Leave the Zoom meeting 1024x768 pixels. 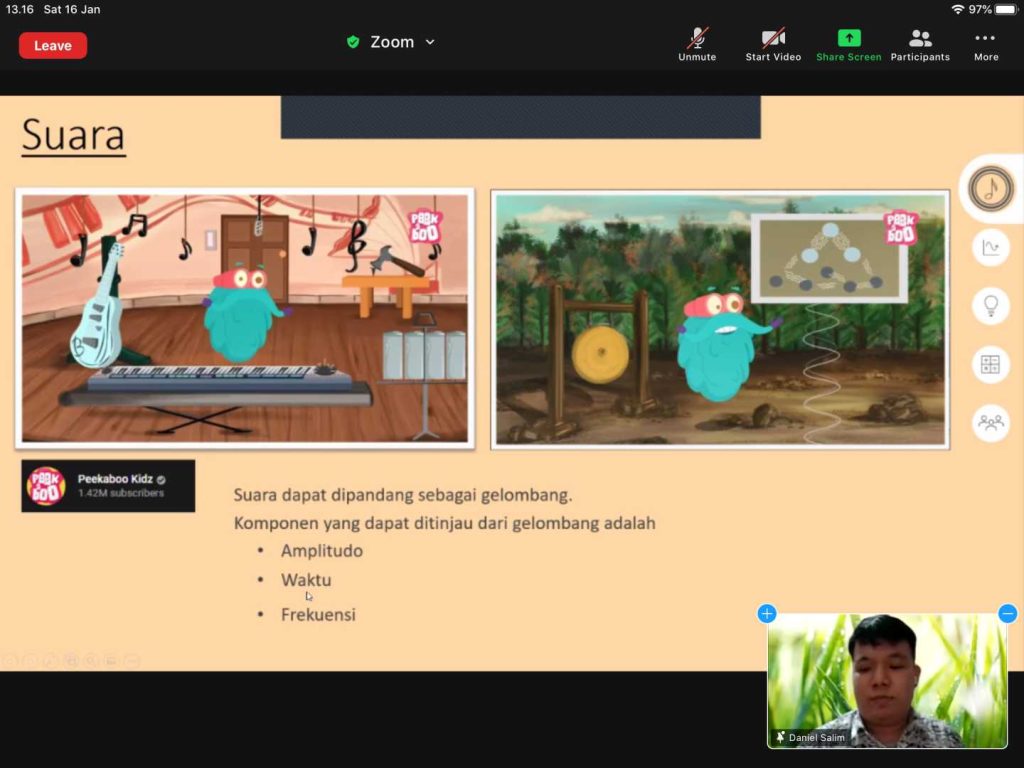tap(53, 45)
